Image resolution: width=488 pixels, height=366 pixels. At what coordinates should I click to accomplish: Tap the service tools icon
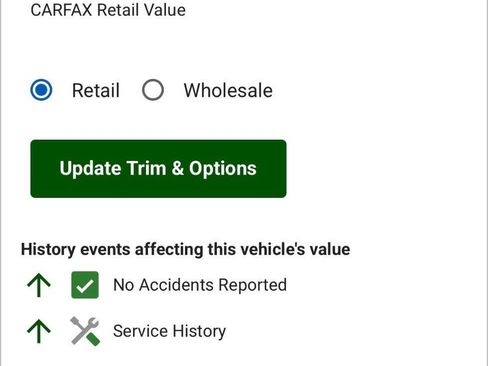pos(85,331)
